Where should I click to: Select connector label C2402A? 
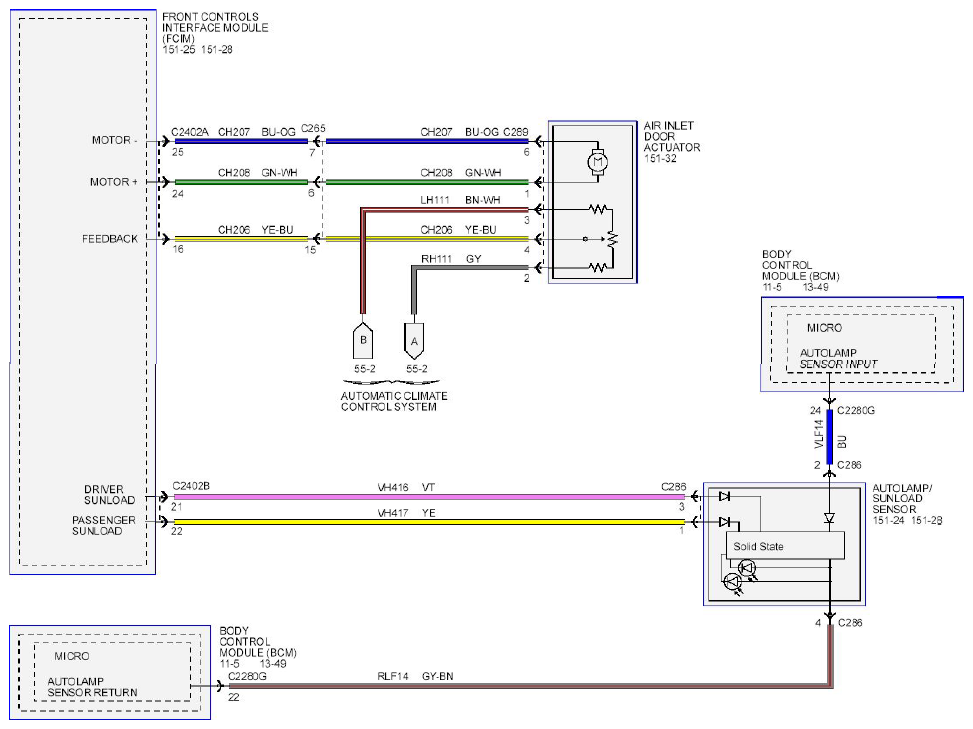(190, 132)
